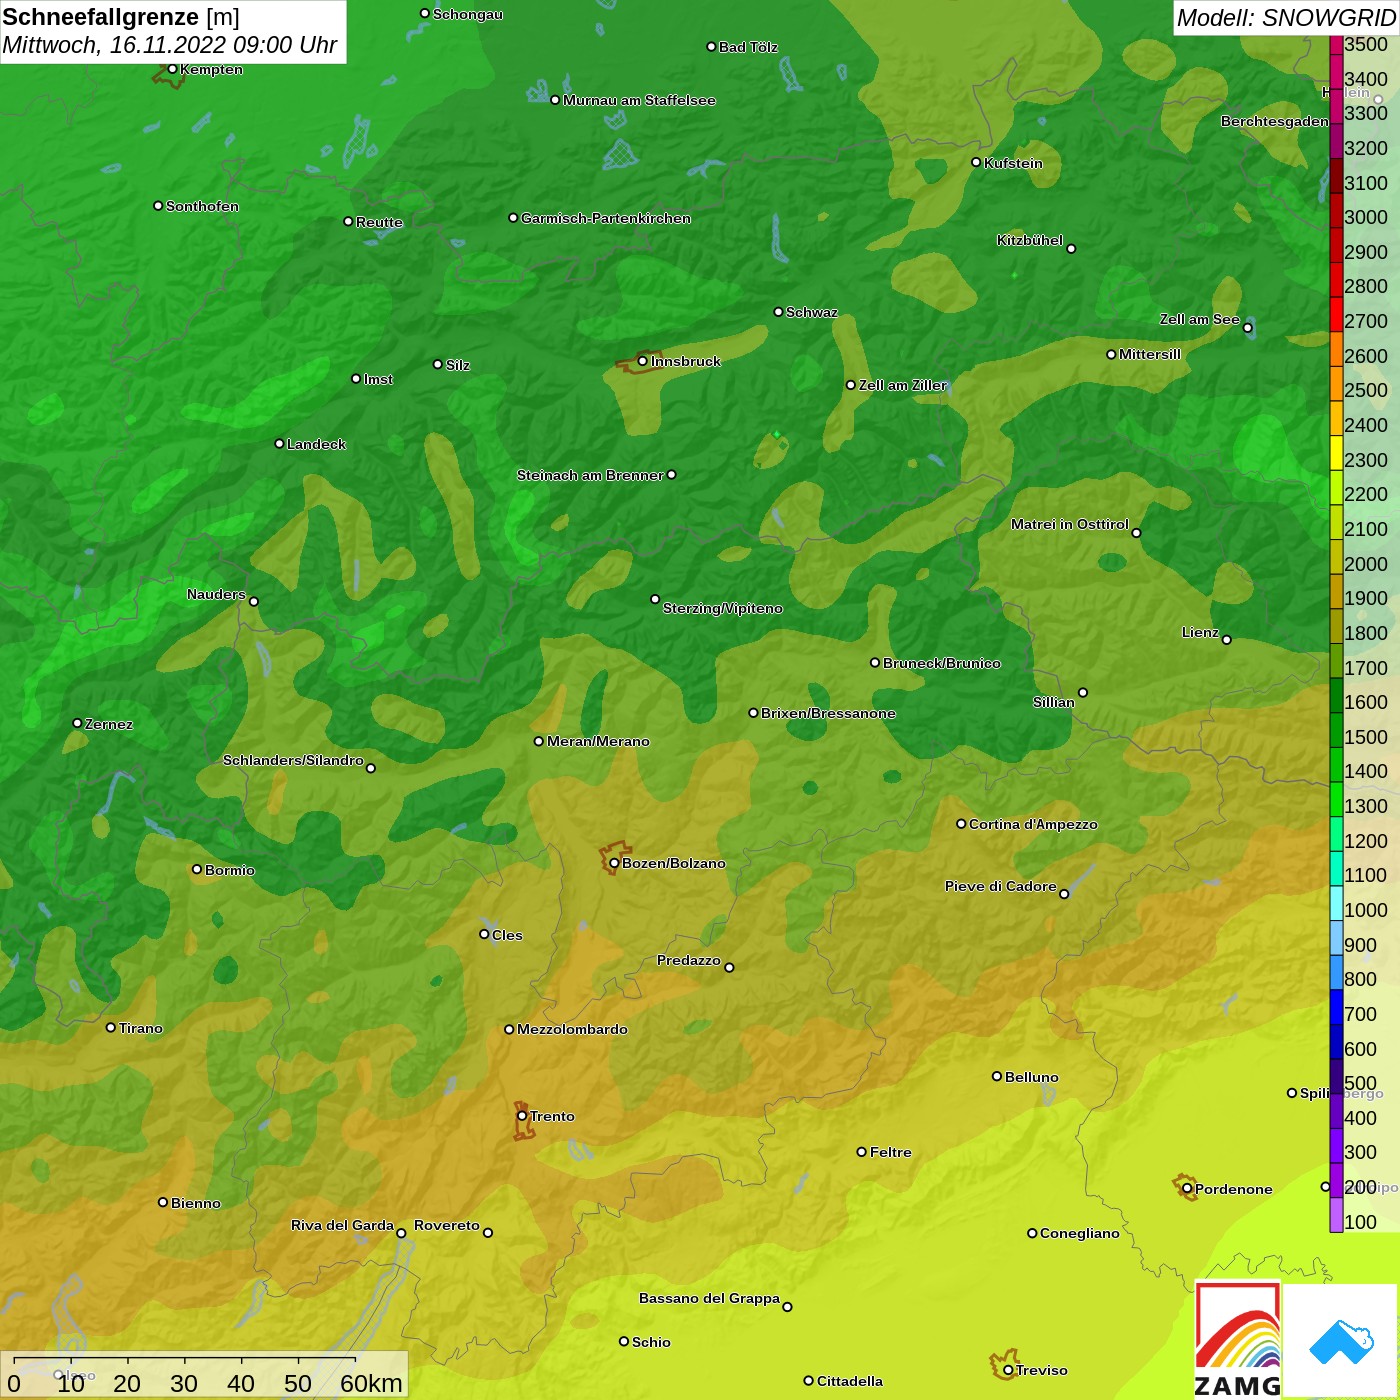Click the Conegliano label
The image size is (1400, 1400).
(1080, 1233)
